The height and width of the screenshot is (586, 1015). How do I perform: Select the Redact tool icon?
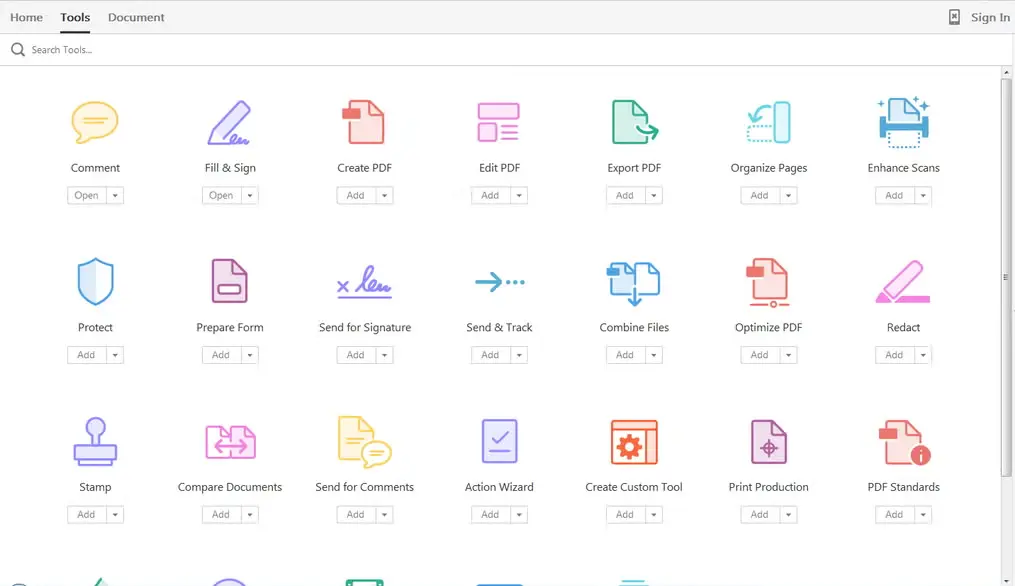(902, 281)
